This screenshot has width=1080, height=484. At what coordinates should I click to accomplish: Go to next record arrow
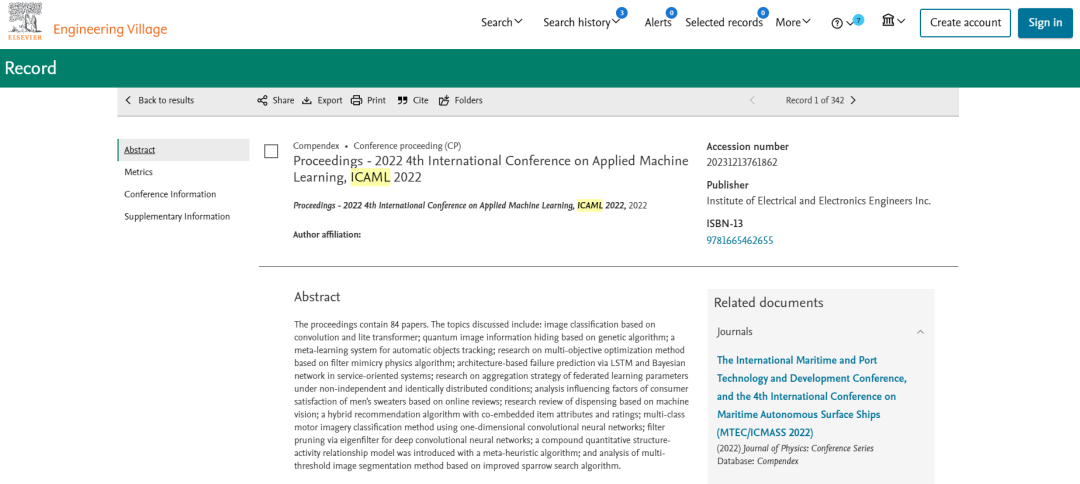(x=853, y=100)
